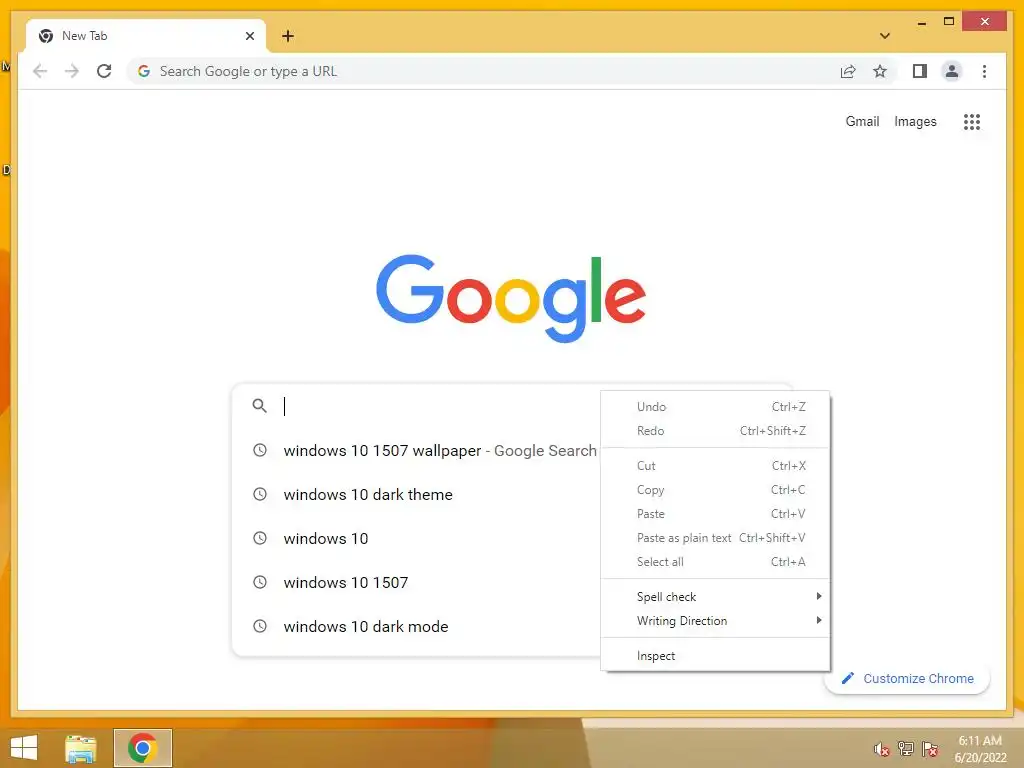Open Chrome three-dot menu
This screenshot has height=768, width=1024.
coord(984,71)
